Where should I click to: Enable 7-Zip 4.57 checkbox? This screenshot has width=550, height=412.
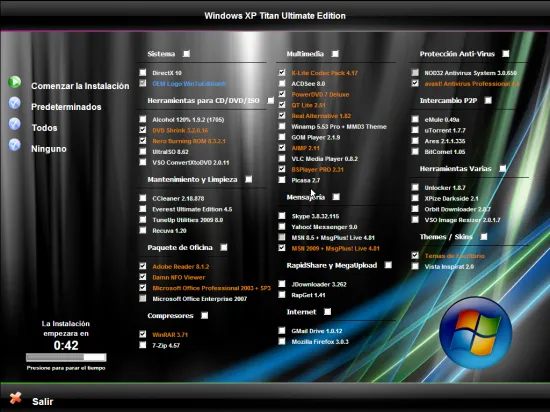click(143, 345)
